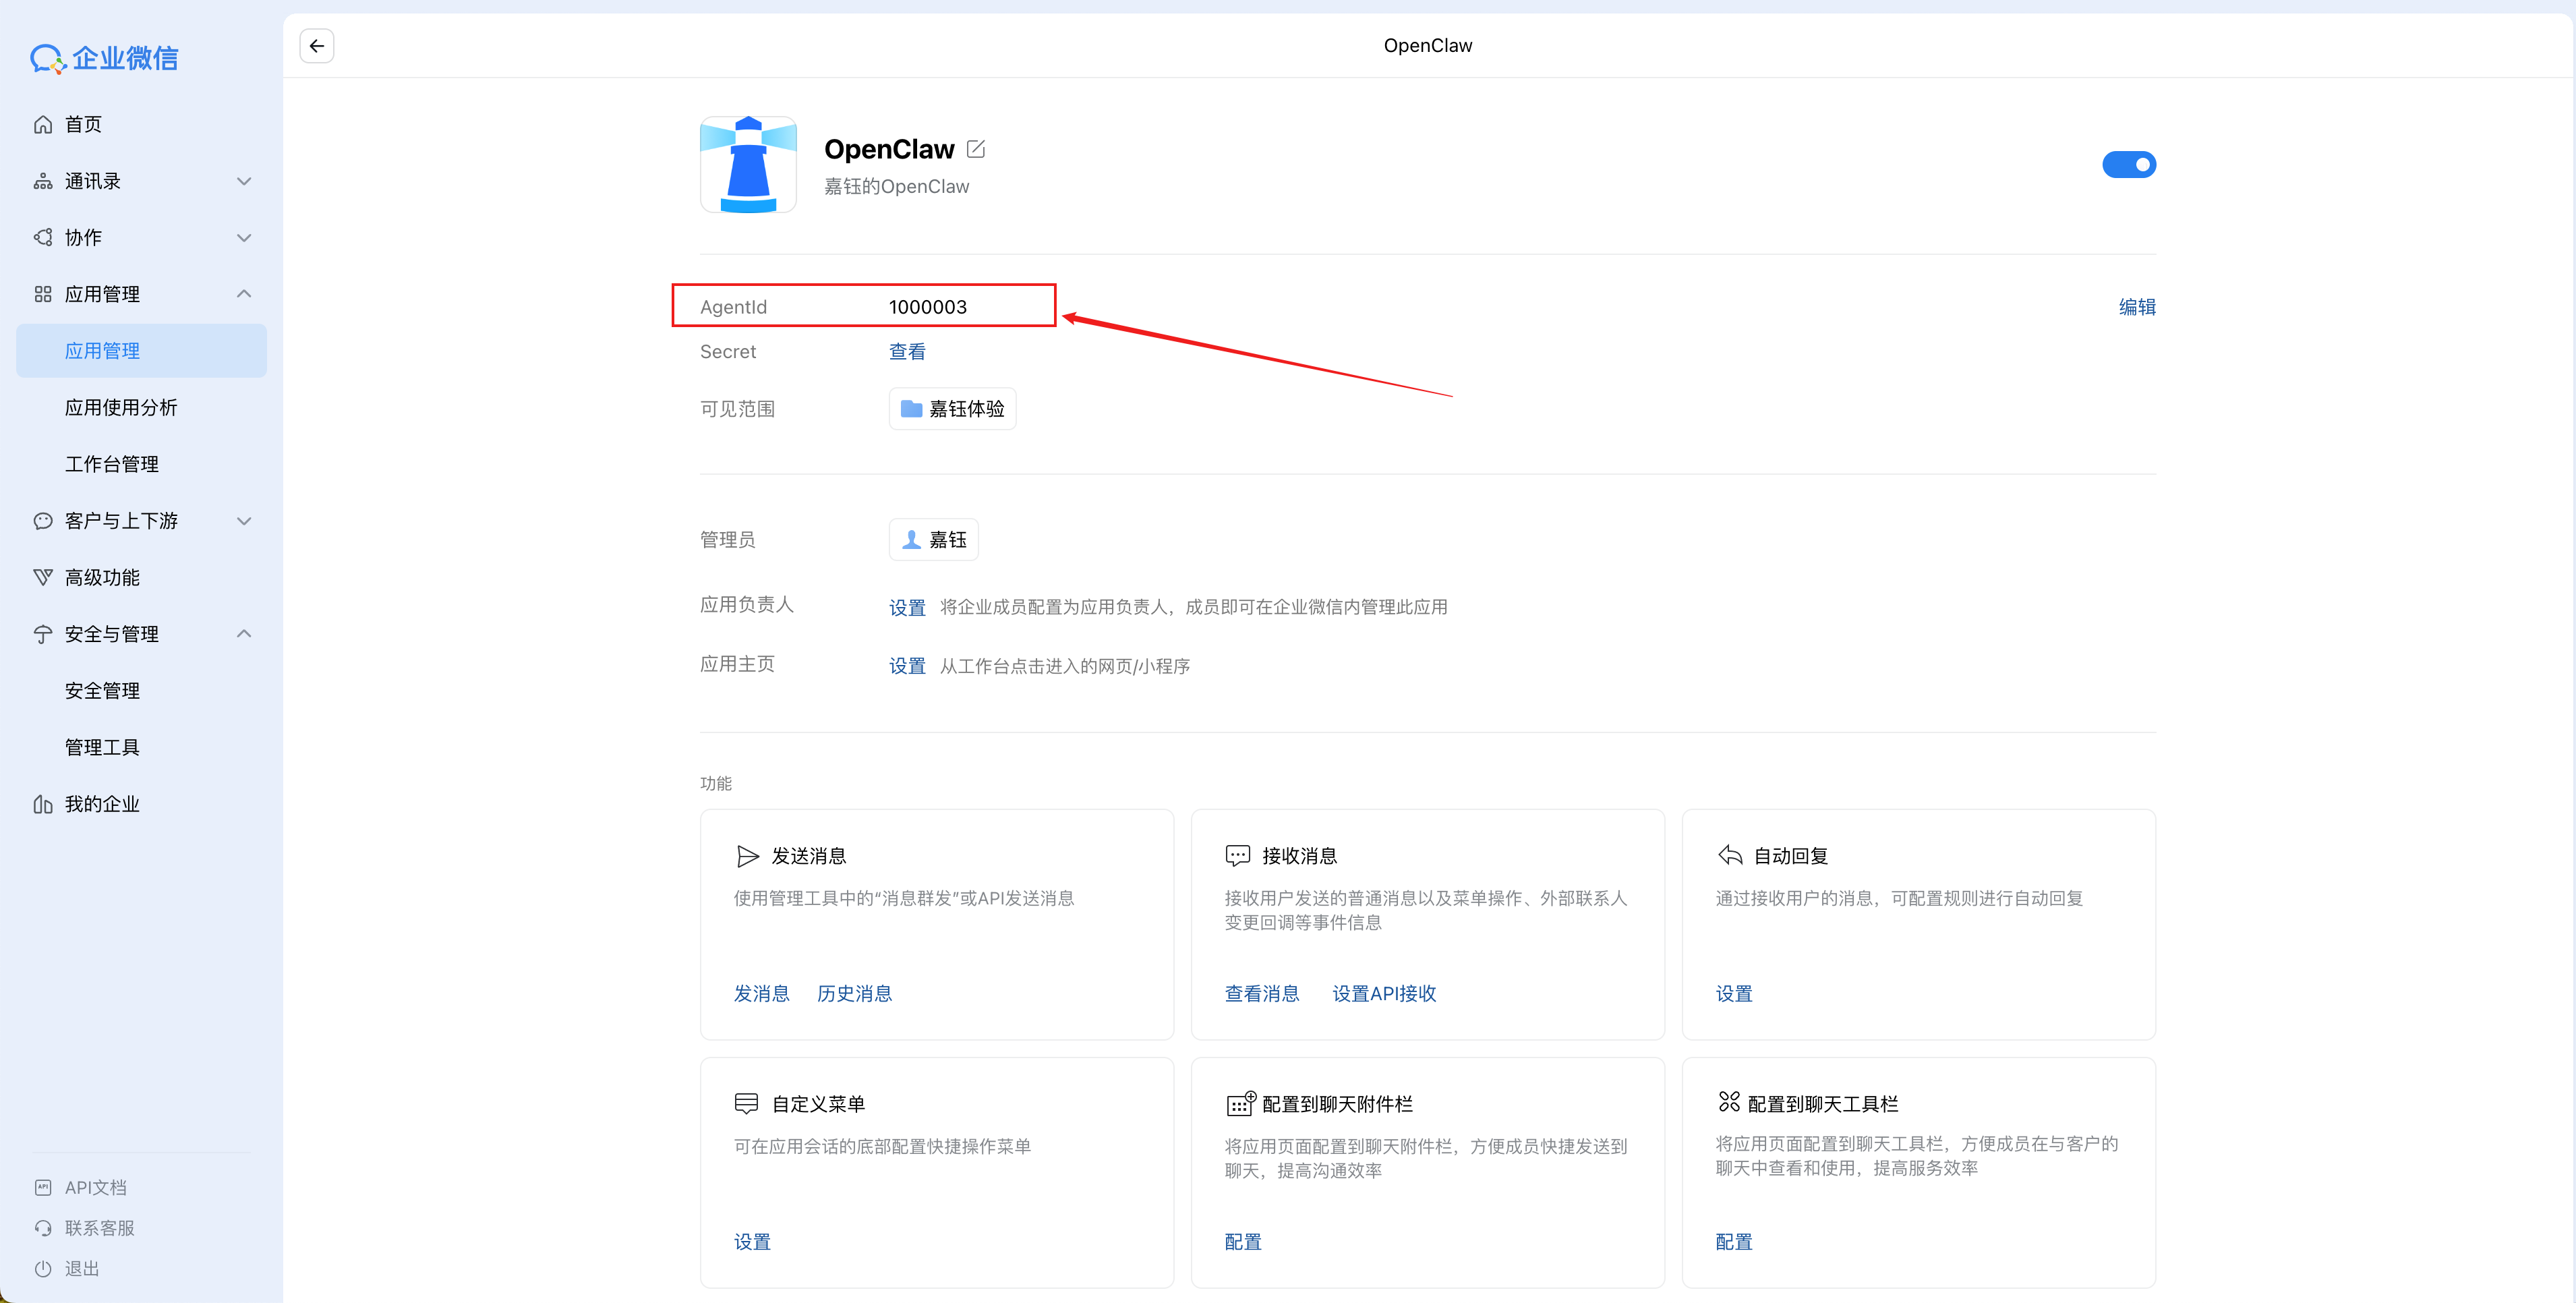This screenshot has width=2576, height=1303.
Task: Click the edit pencil next to OpenClaw name
Action: click(x=976, y=149)
